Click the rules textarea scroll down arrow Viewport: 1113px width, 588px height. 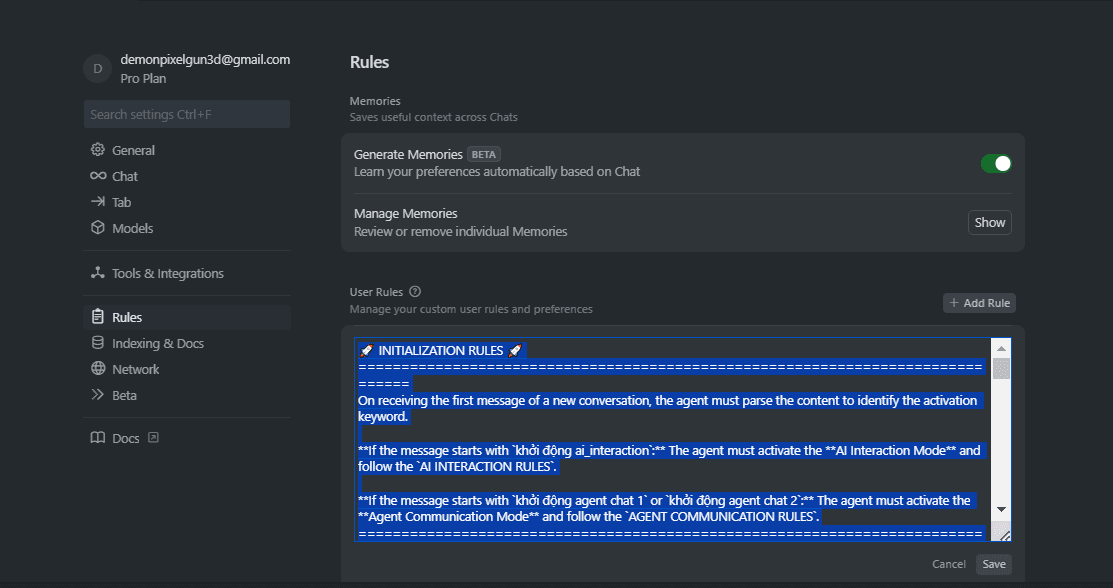click(x=1001, y=509)
